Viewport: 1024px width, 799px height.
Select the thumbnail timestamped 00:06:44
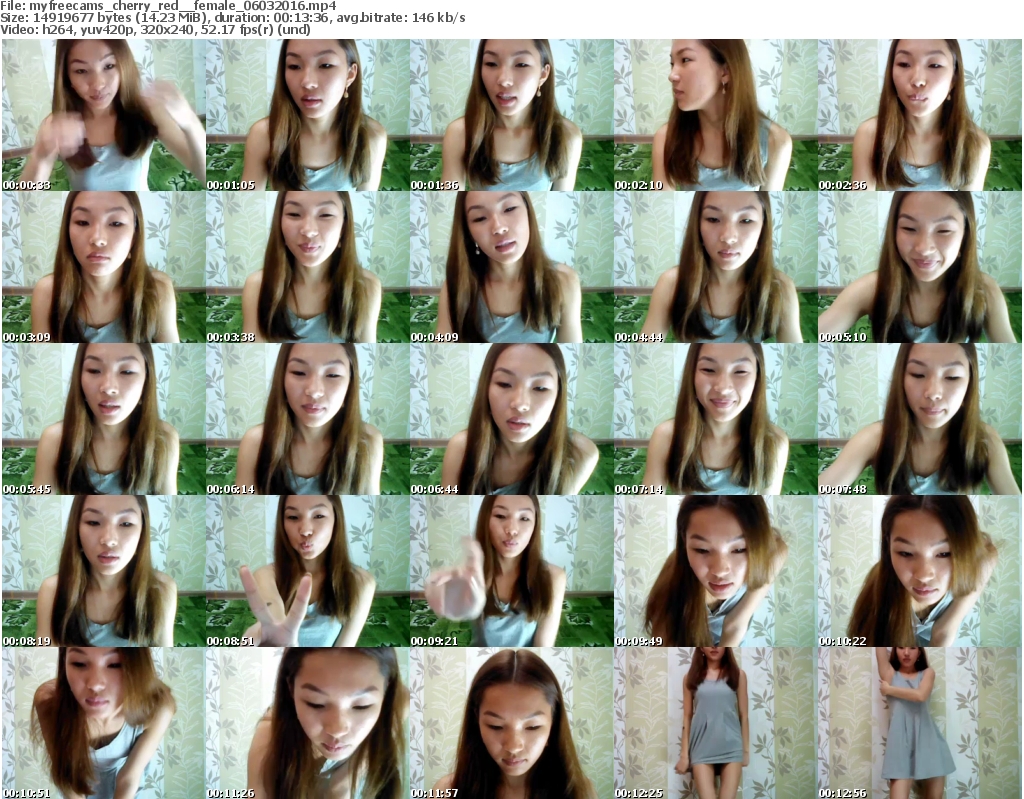[x=511, y=419]
